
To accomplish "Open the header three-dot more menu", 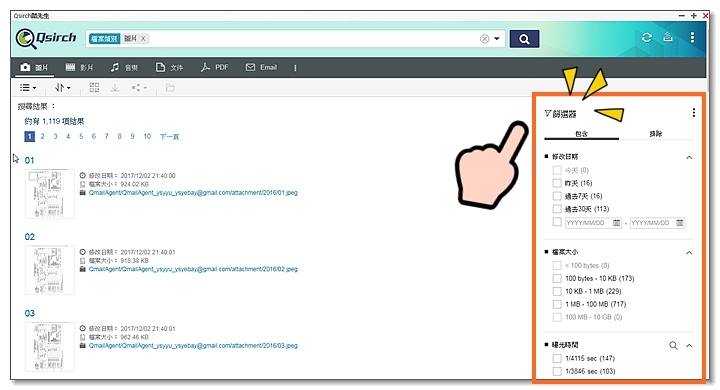I will click(692, 37).
